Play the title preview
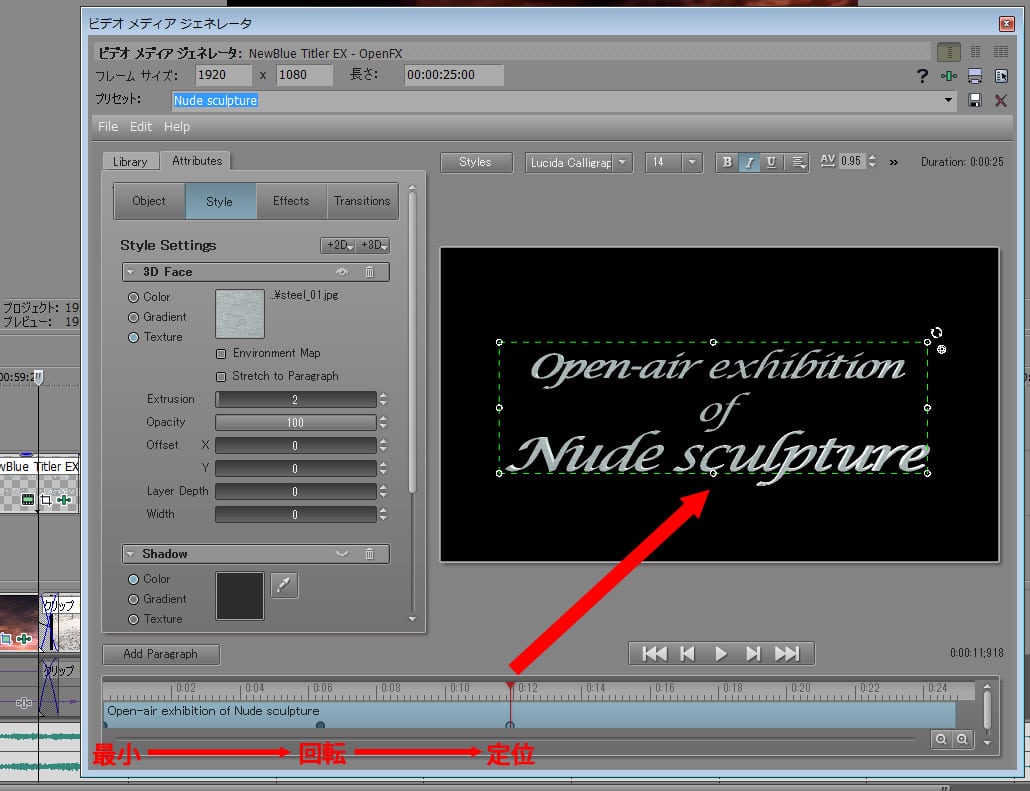 click(720, 654)
